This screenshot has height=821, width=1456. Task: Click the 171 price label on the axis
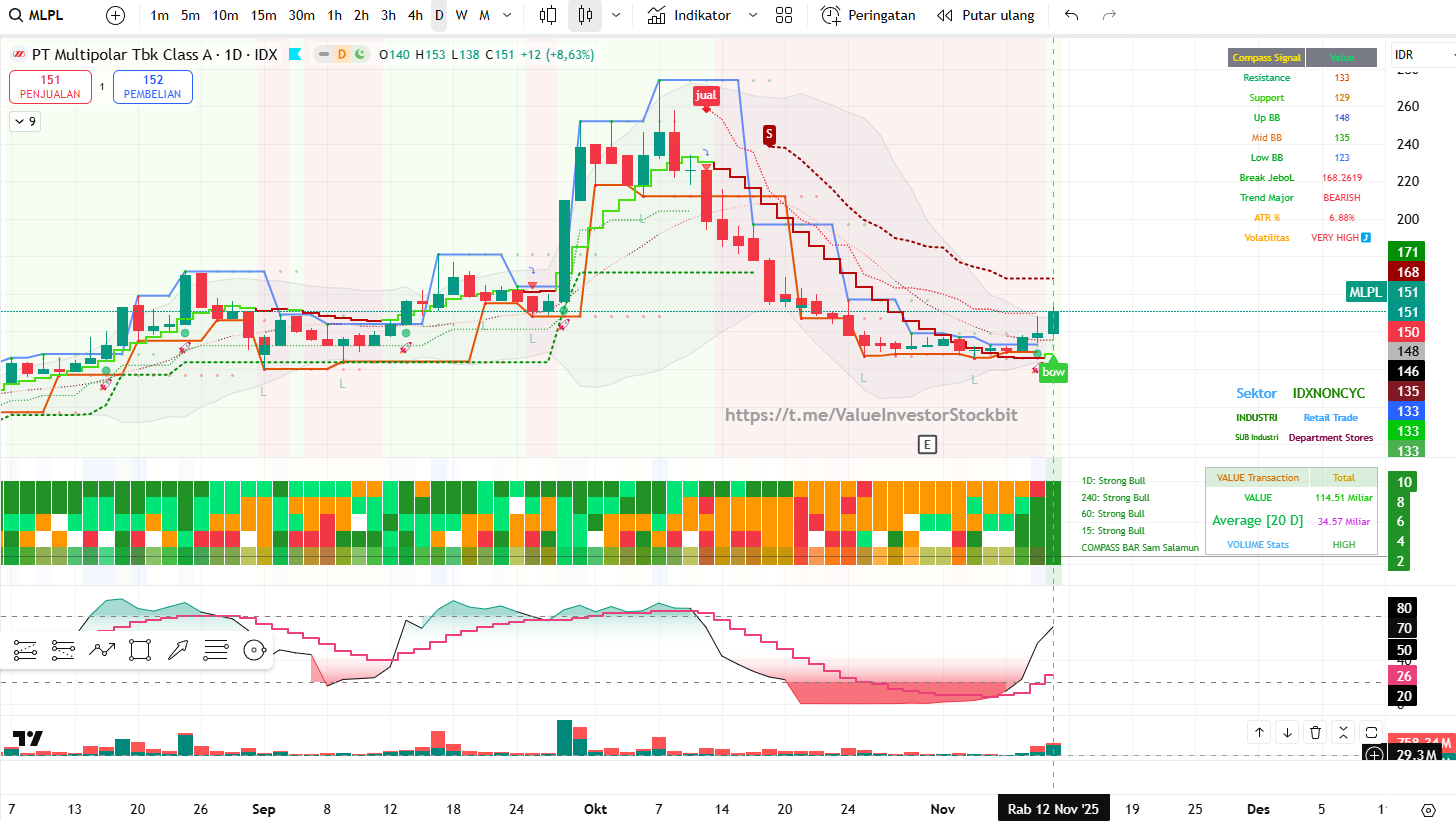[1408, 252]
